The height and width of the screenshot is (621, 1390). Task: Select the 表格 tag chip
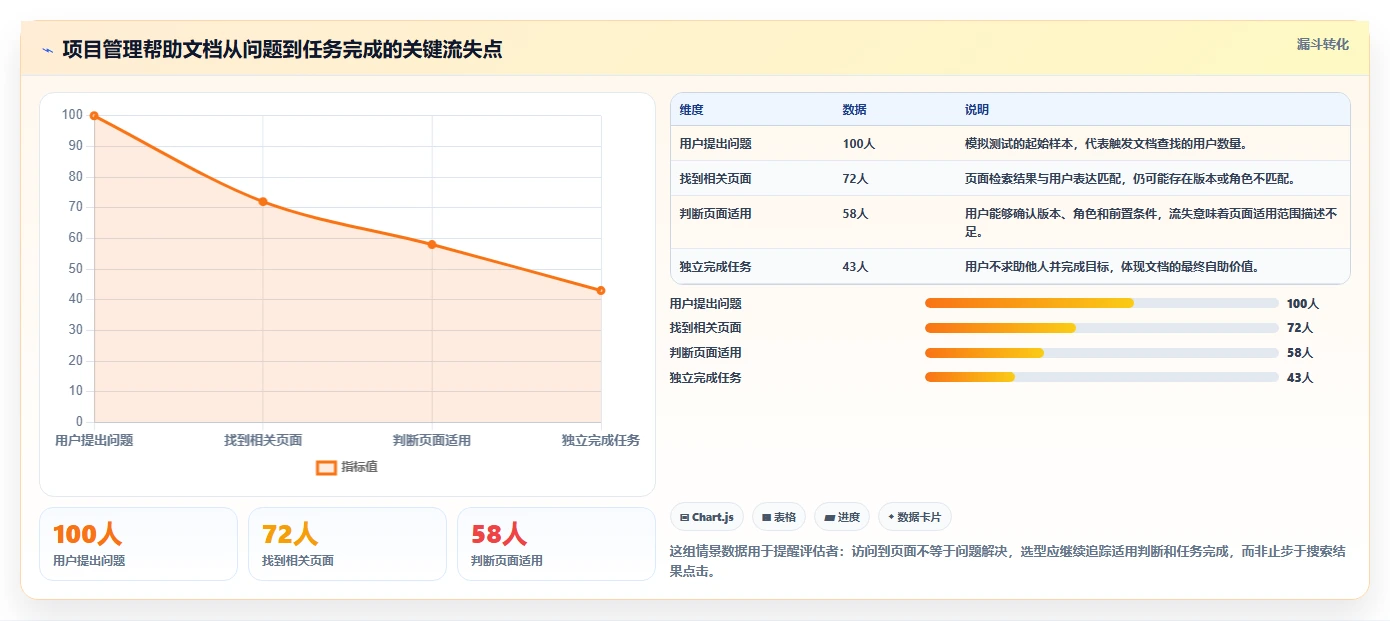779,517
